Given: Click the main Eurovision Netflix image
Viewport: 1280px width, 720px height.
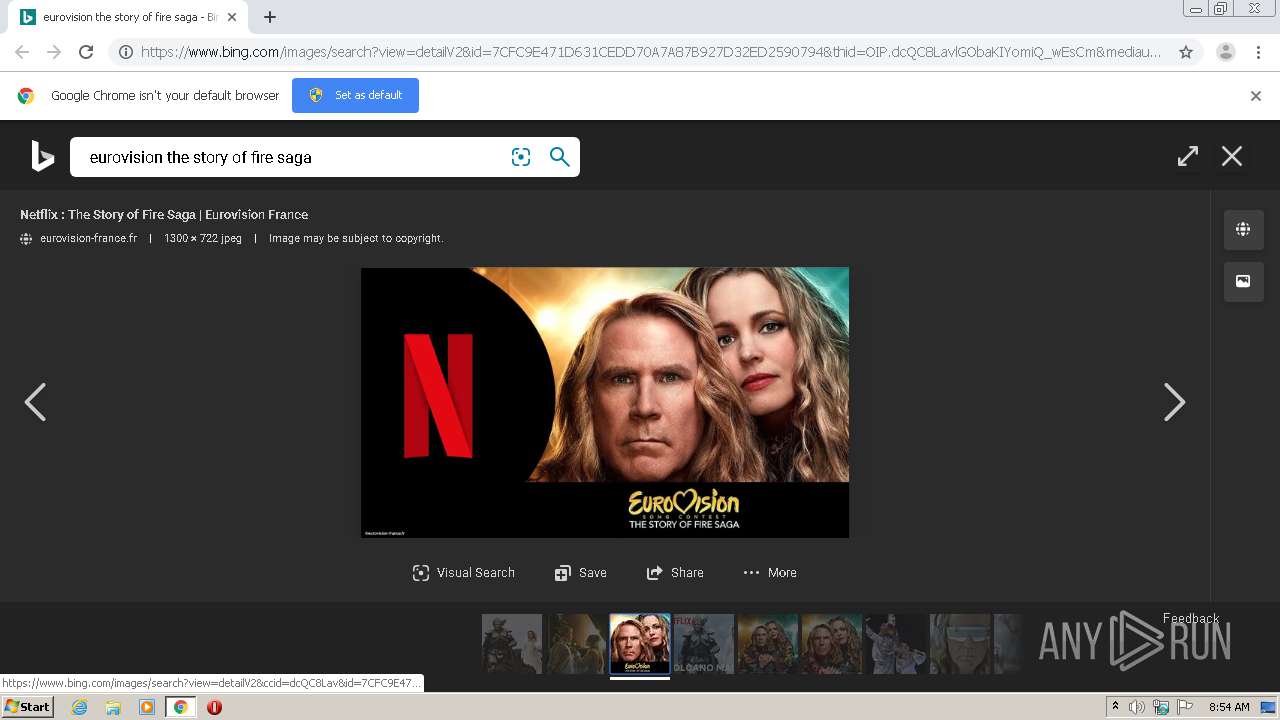Looking at the screenshot, I should click(x=605, y=402).
